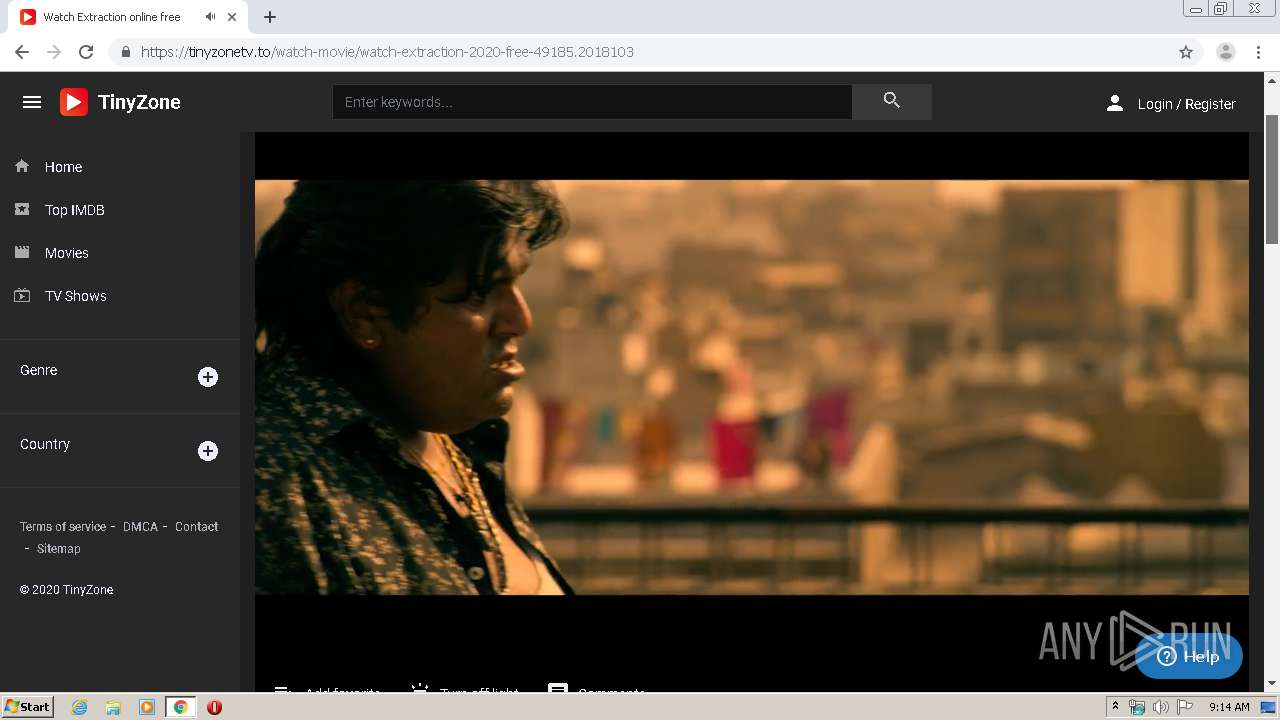Click the TinyZone logo
This screenshot has height=720, width=1280.
(x=121, y=102)
